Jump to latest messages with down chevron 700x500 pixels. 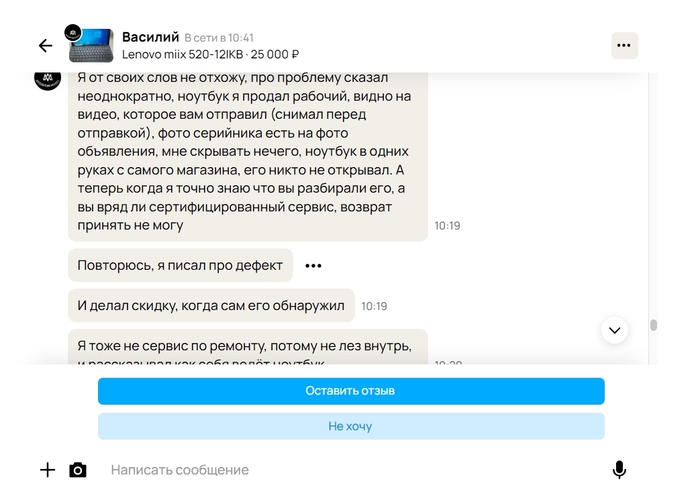614,329
